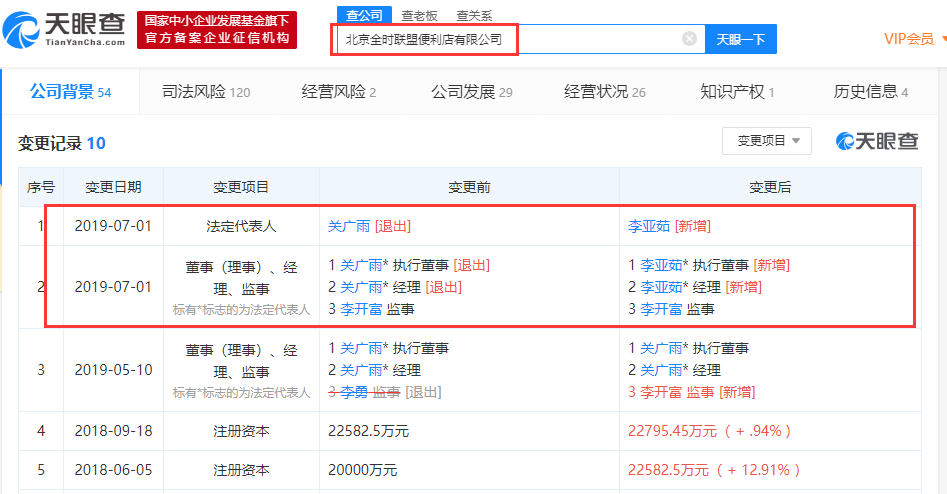Switch to the 查老板 search tab
The height and width of the screenshot is (494, 947).
419,16
